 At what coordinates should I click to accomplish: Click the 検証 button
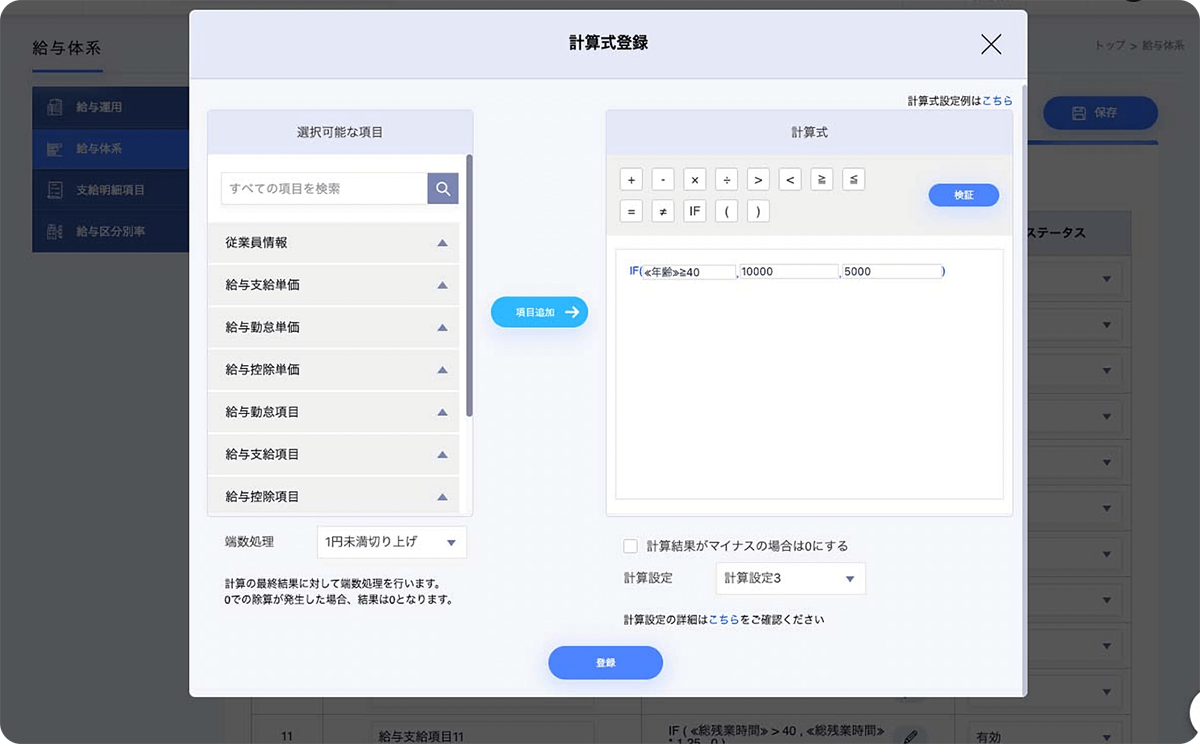[x=963, y=195]
